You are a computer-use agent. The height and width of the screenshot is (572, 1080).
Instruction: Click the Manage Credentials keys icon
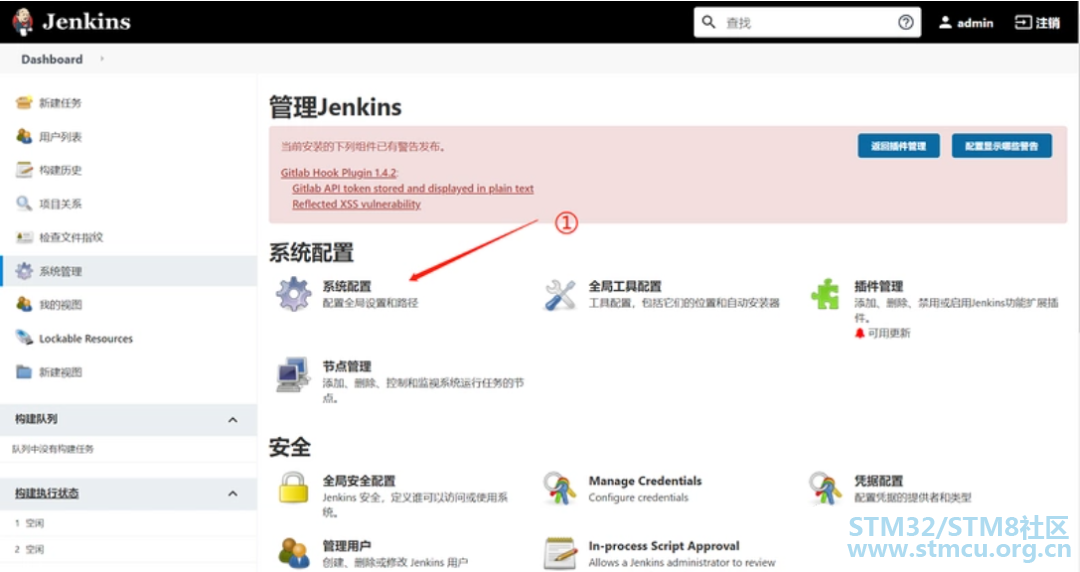tap(559, 488)
